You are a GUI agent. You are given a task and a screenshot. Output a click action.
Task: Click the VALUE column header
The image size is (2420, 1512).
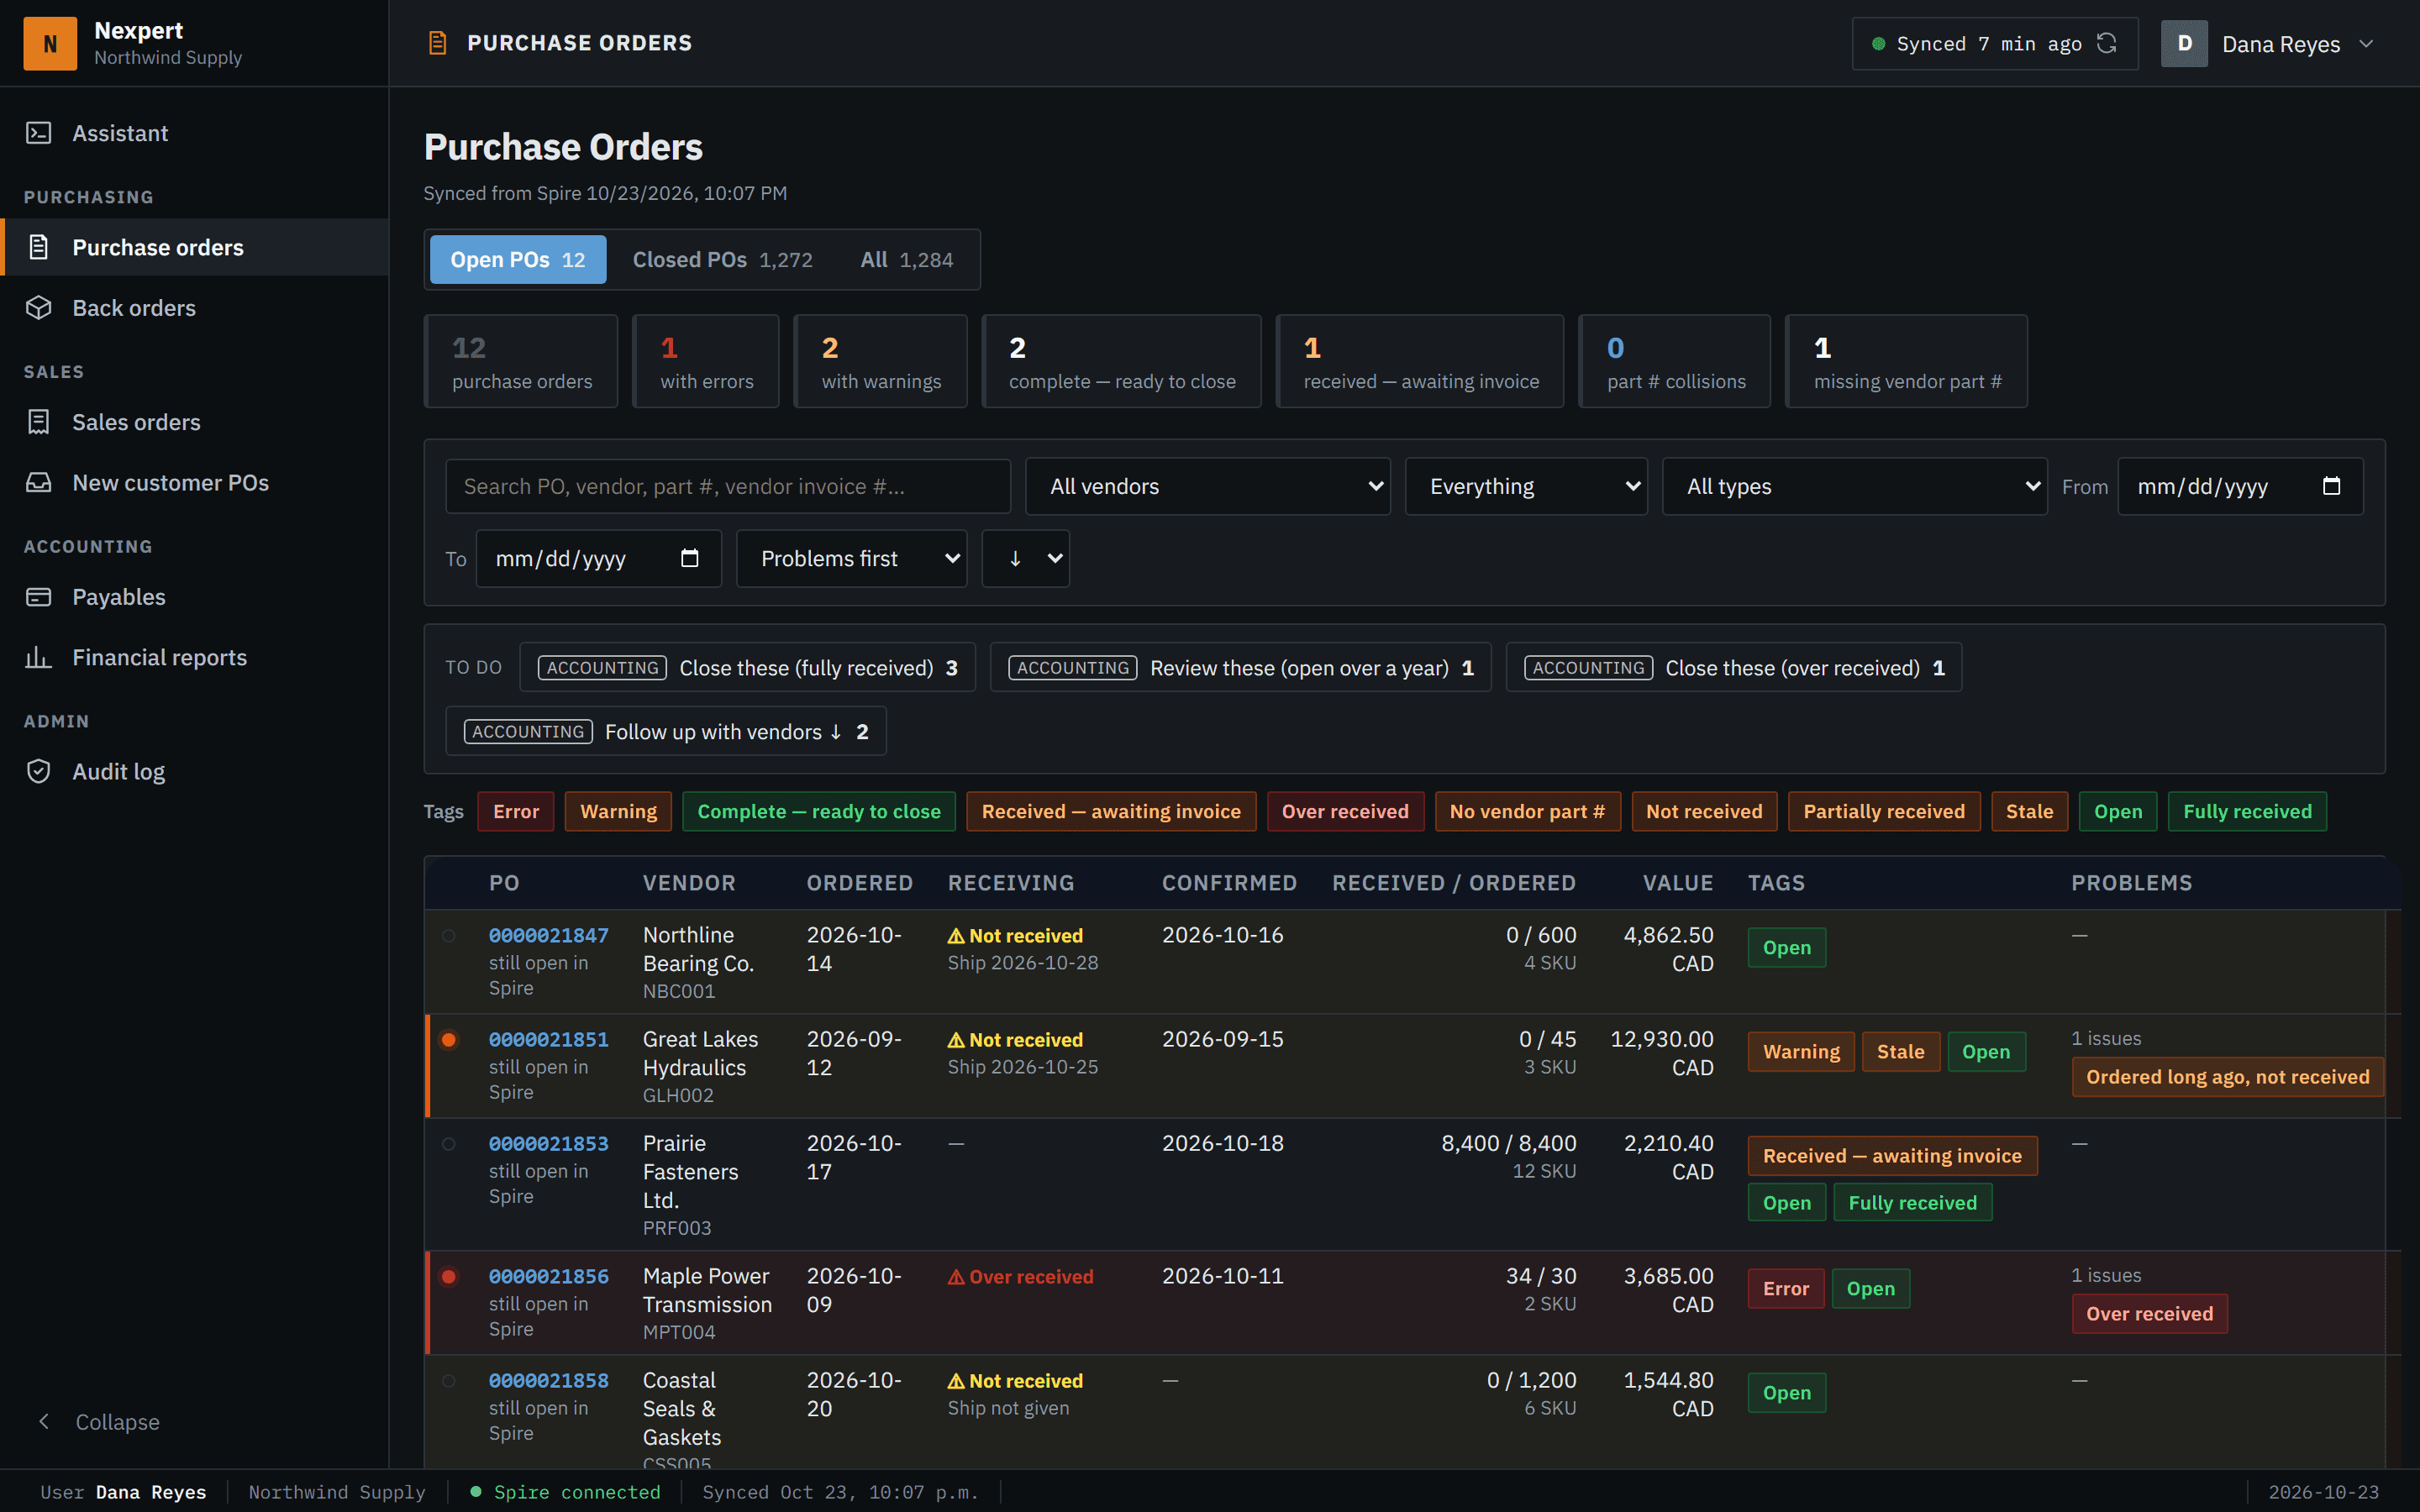pos(1678,883)
